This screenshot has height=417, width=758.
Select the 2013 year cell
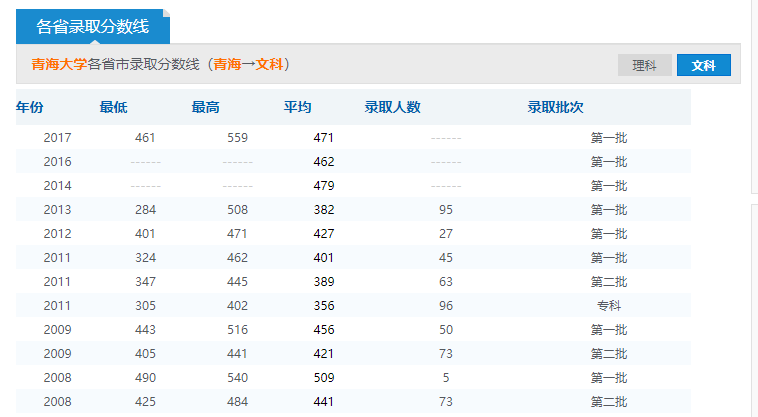[58, 210]
